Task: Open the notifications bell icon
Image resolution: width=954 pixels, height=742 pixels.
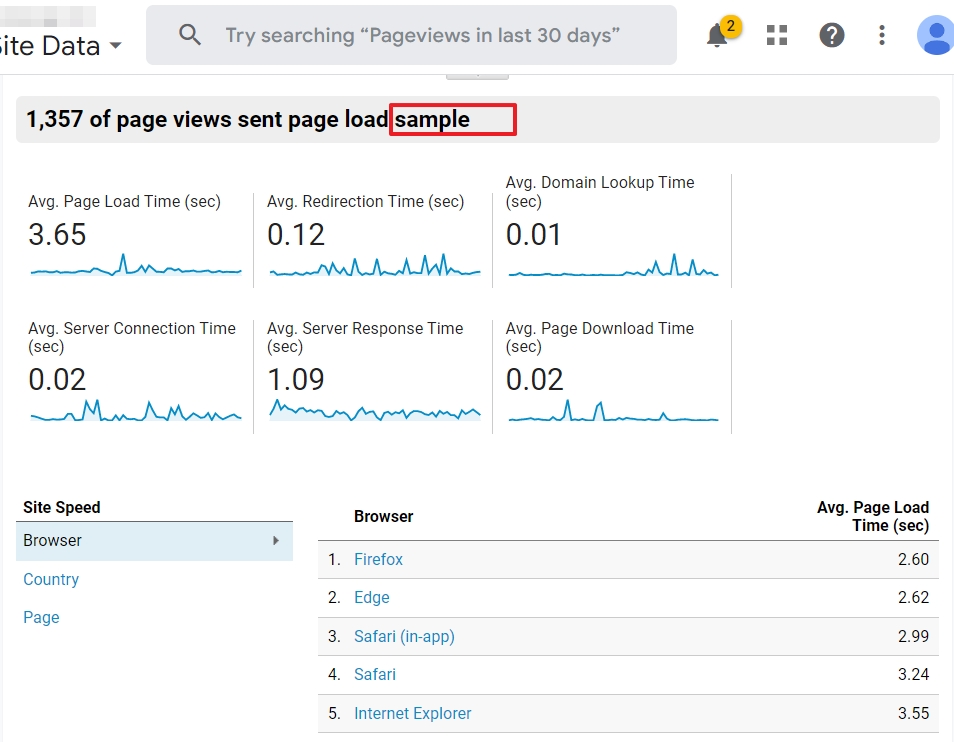Action: (718, 35)
